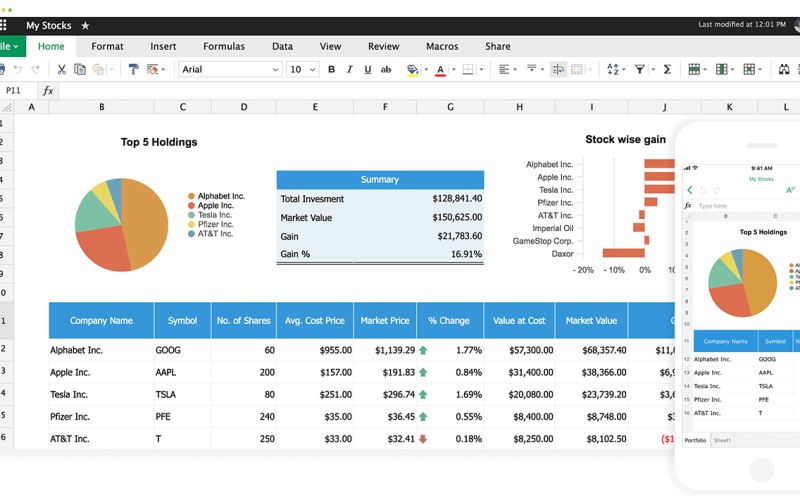
Task: Redo the previously undone action
Action: 35,69
